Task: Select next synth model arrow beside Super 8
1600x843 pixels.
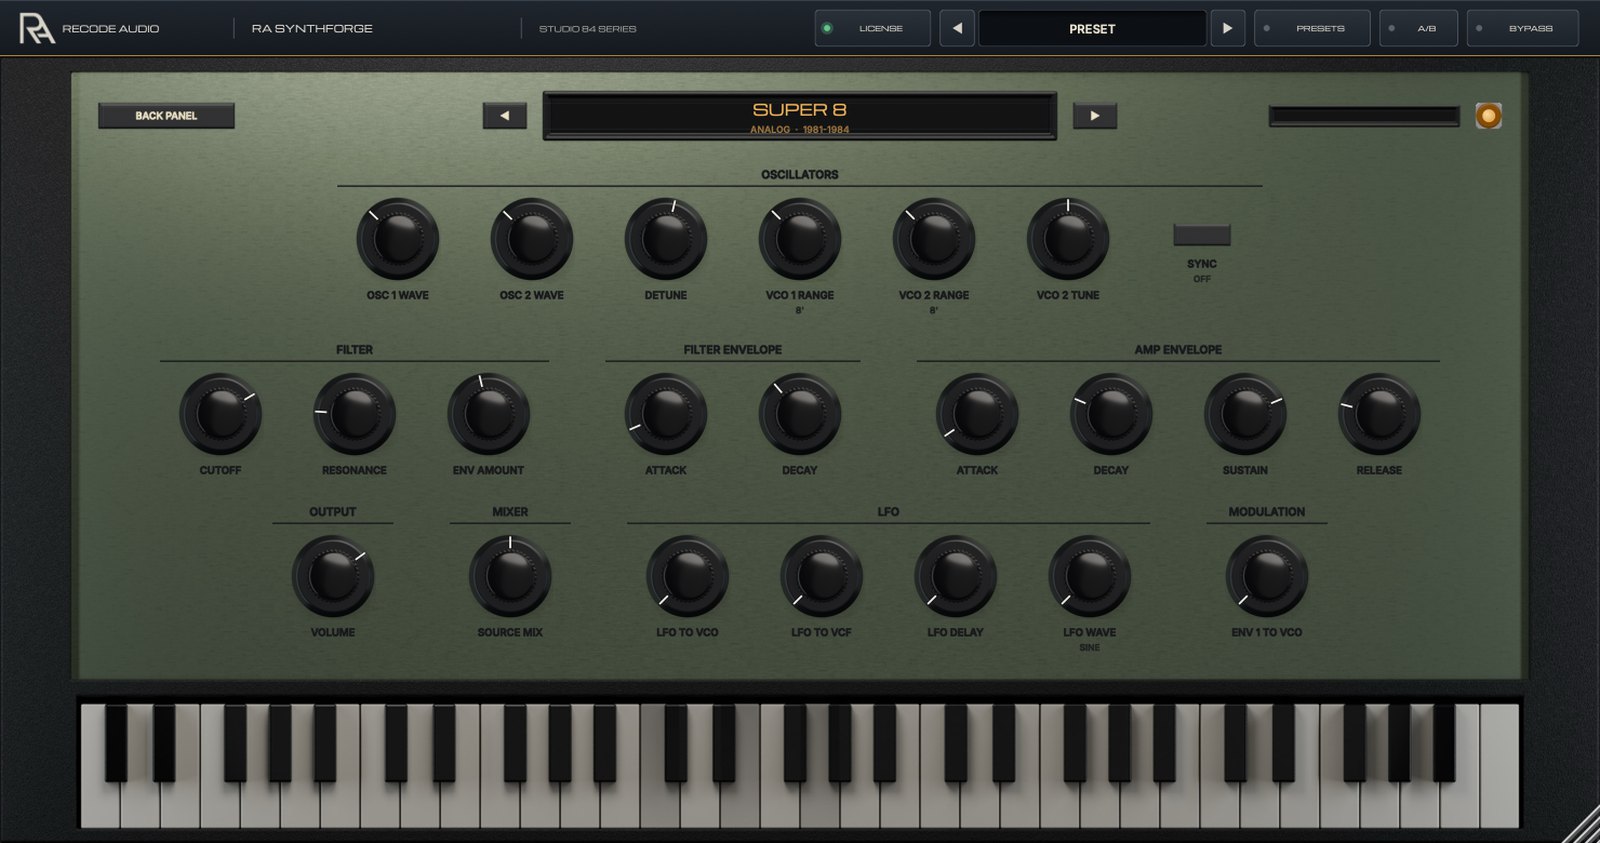Action: pyautogui.click(x=1095, y=116)
